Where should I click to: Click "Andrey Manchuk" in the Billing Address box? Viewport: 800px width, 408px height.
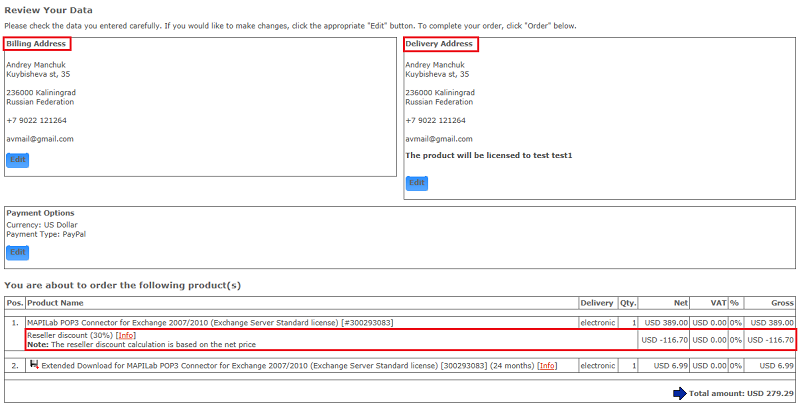pos(36,65)
